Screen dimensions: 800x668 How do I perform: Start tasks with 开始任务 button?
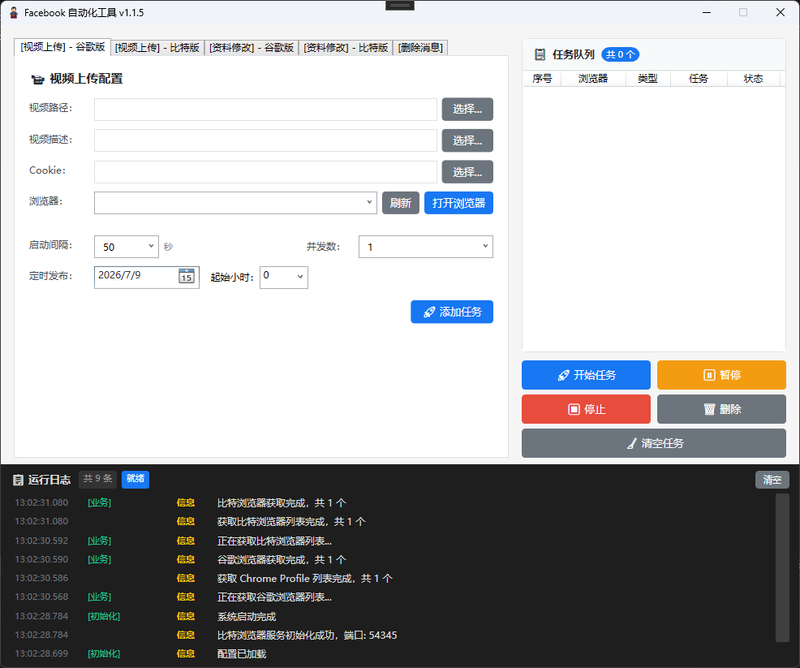click(586, 375)
